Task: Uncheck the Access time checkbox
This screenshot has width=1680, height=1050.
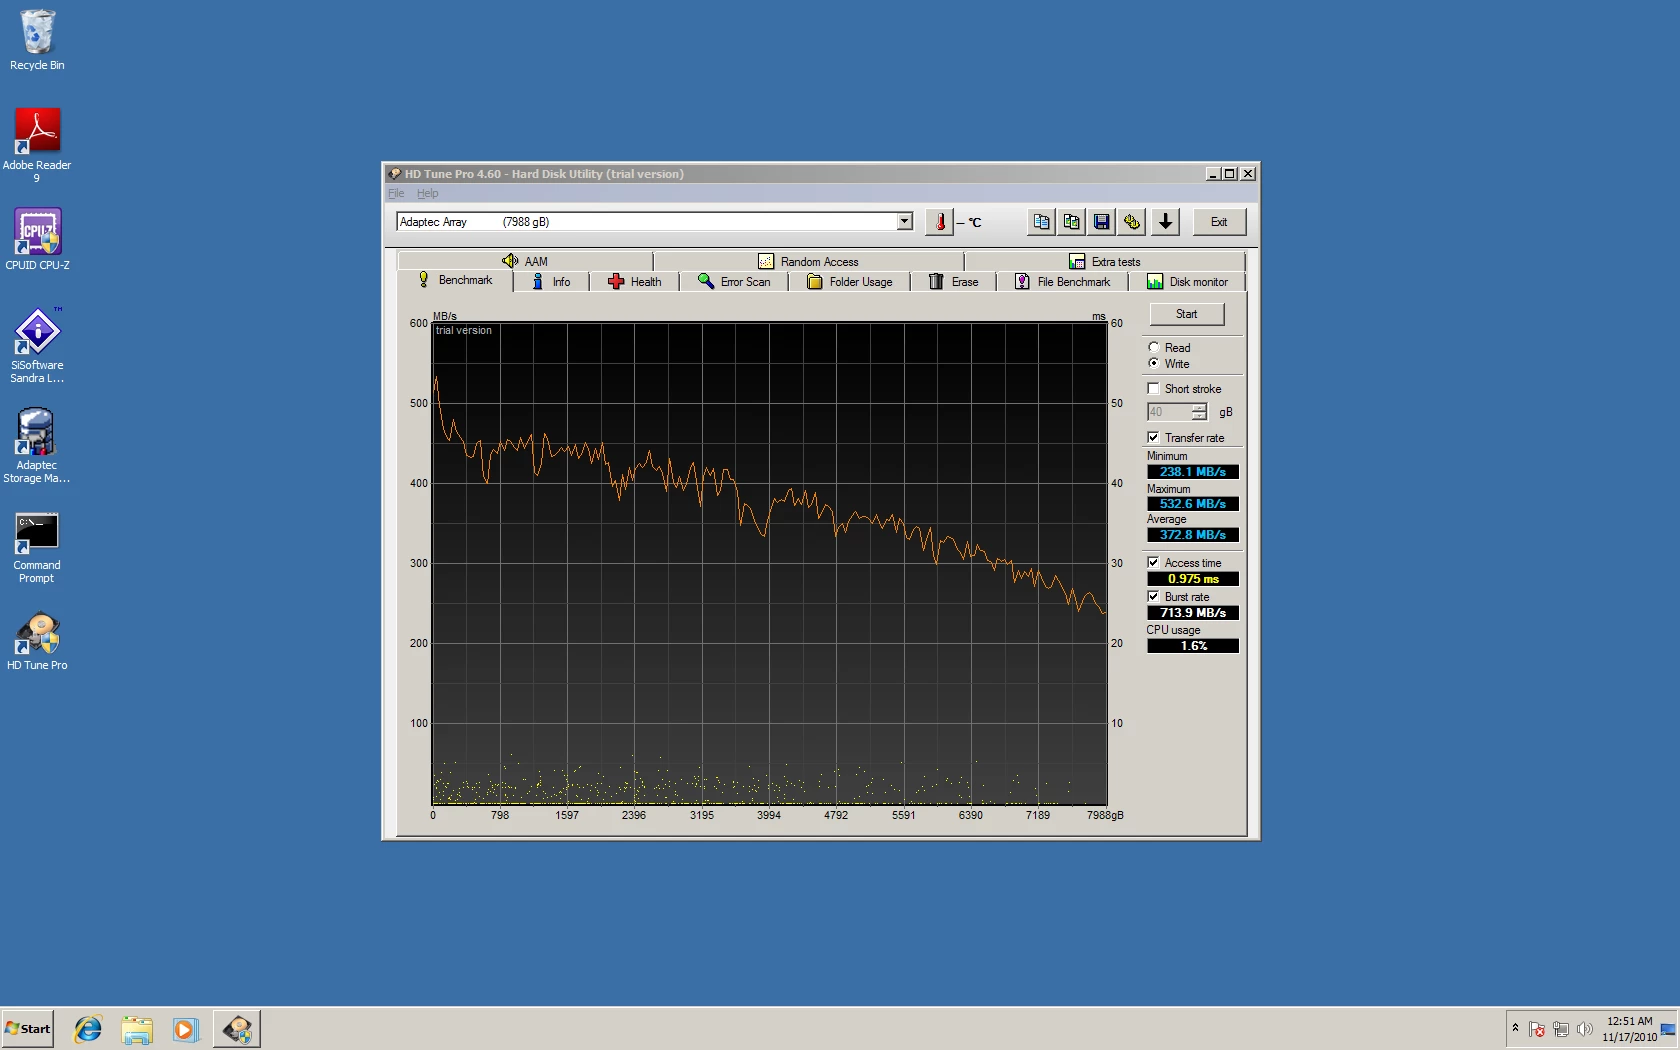Action: 1154,563
